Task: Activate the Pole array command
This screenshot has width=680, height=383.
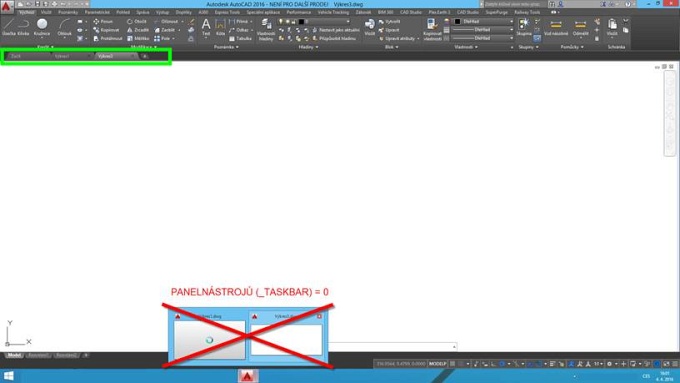Action: [162, 39]
